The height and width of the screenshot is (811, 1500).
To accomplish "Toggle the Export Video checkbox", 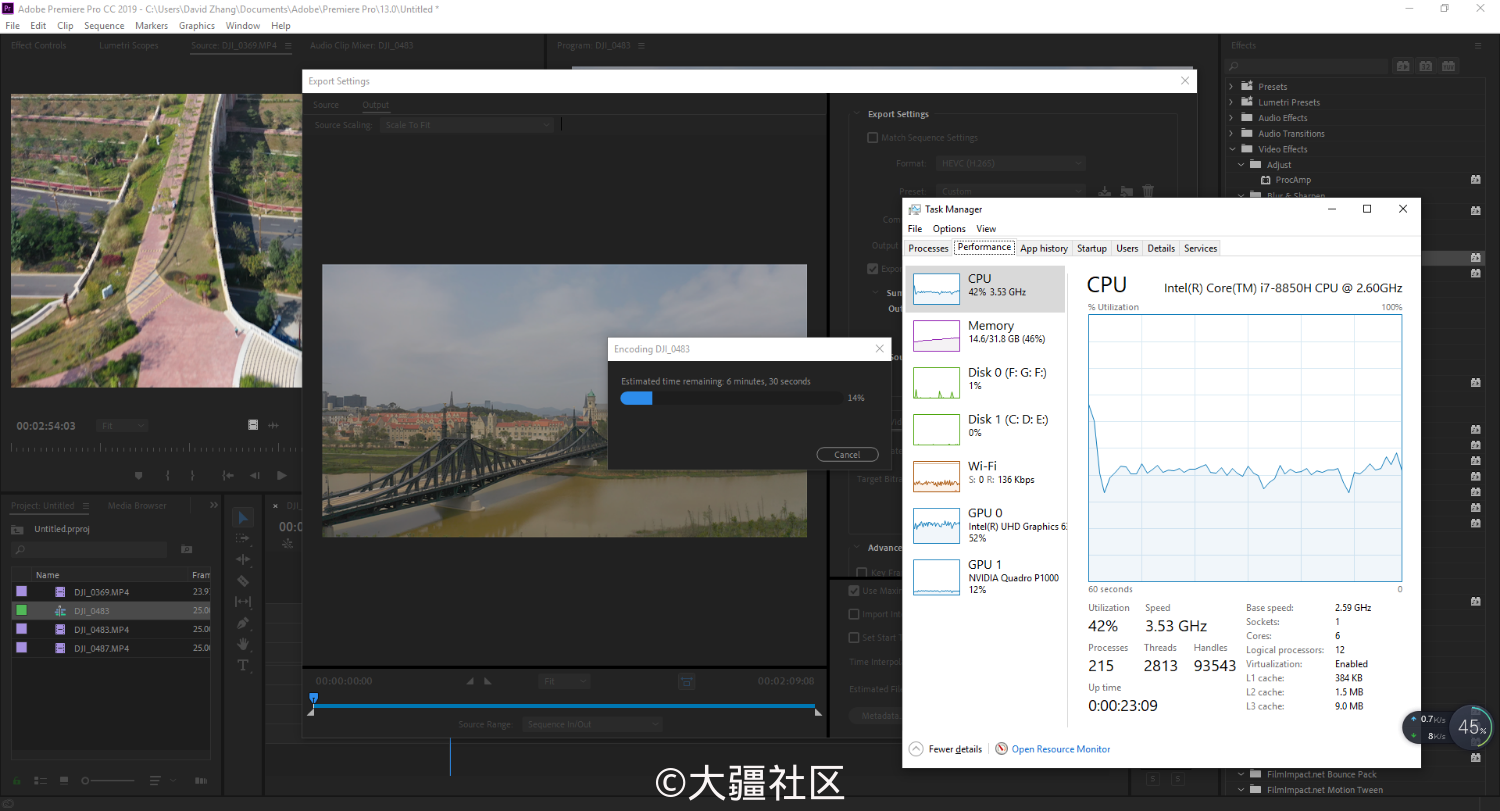I will click(x=872, y=268).
